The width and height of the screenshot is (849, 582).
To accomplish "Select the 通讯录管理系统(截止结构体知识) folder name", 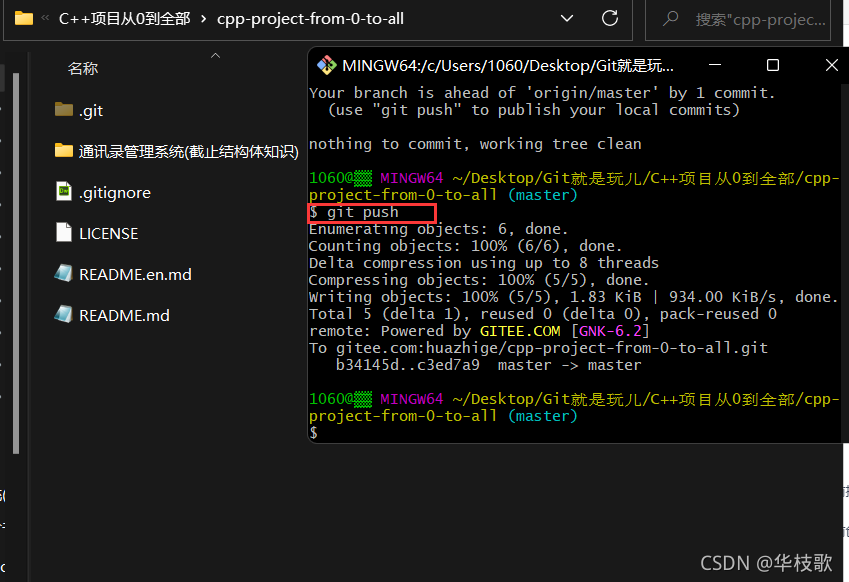I will pos(188,152).
